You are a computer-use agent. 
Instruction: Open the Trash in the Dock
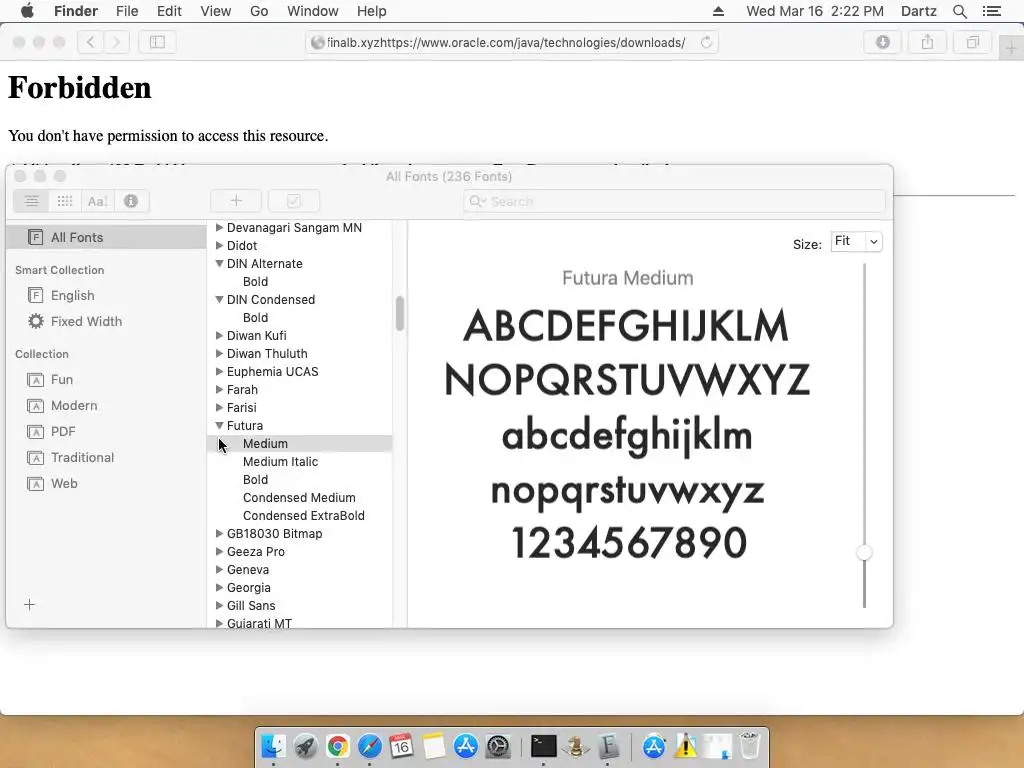point(750,746)
